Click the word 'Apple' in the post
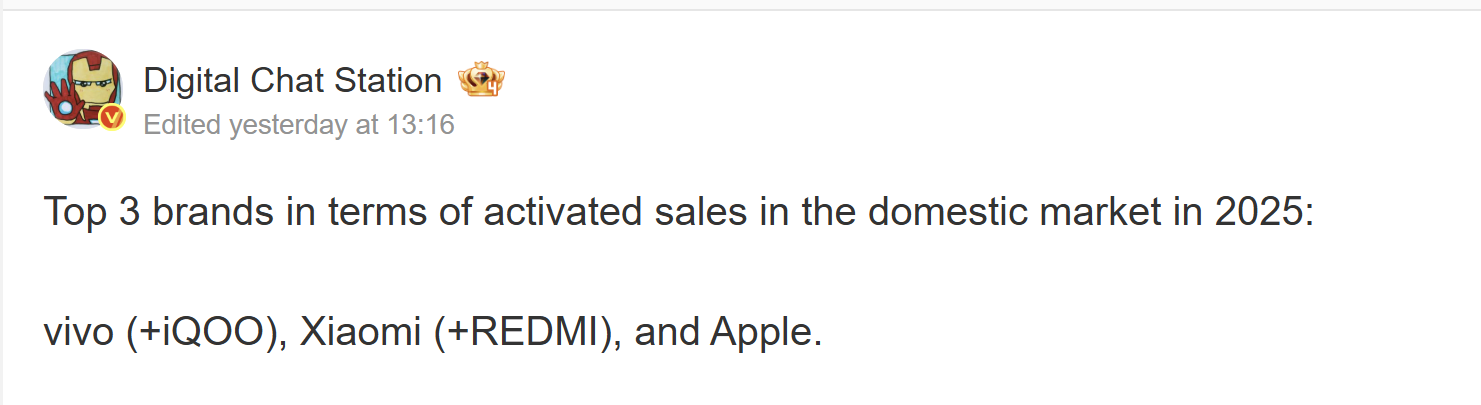Viewport: 1481px width, 405px height. [x=764, y=333]
